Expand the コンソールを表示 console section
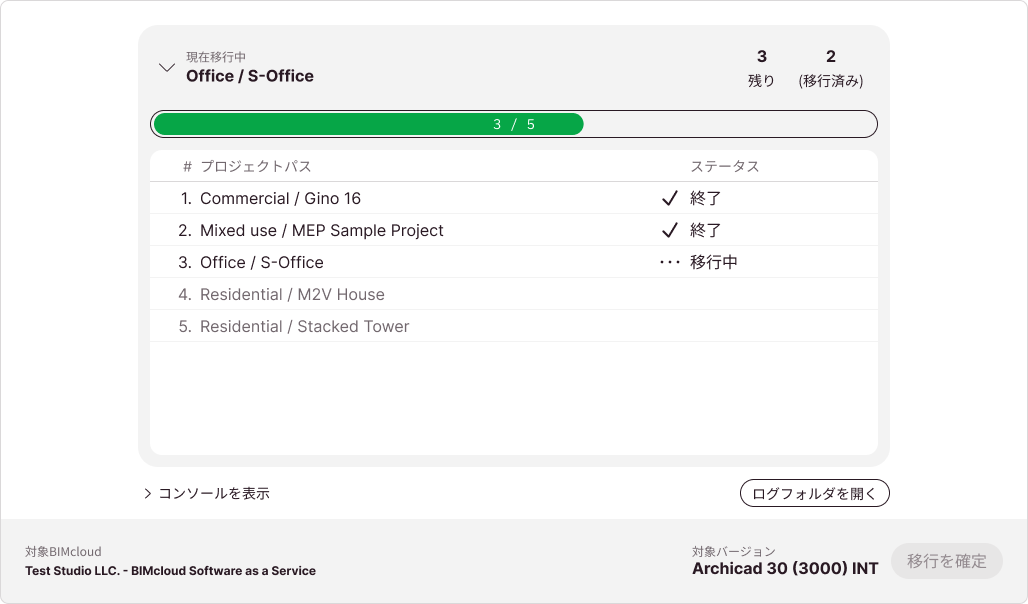This screenshot has height=604, width=1028. click(x=207, y=493)
